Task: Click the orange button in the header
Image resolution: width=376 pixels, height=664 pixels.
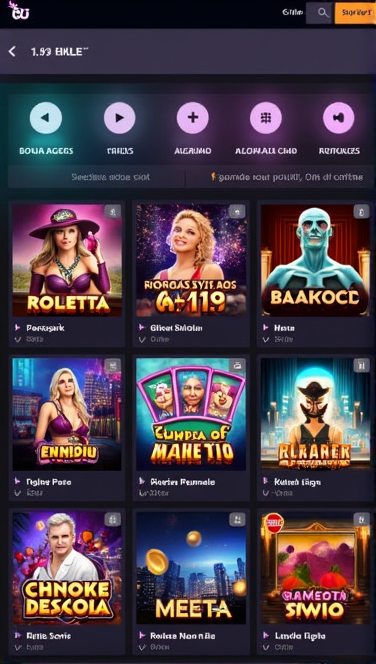Action: [355, 13]
